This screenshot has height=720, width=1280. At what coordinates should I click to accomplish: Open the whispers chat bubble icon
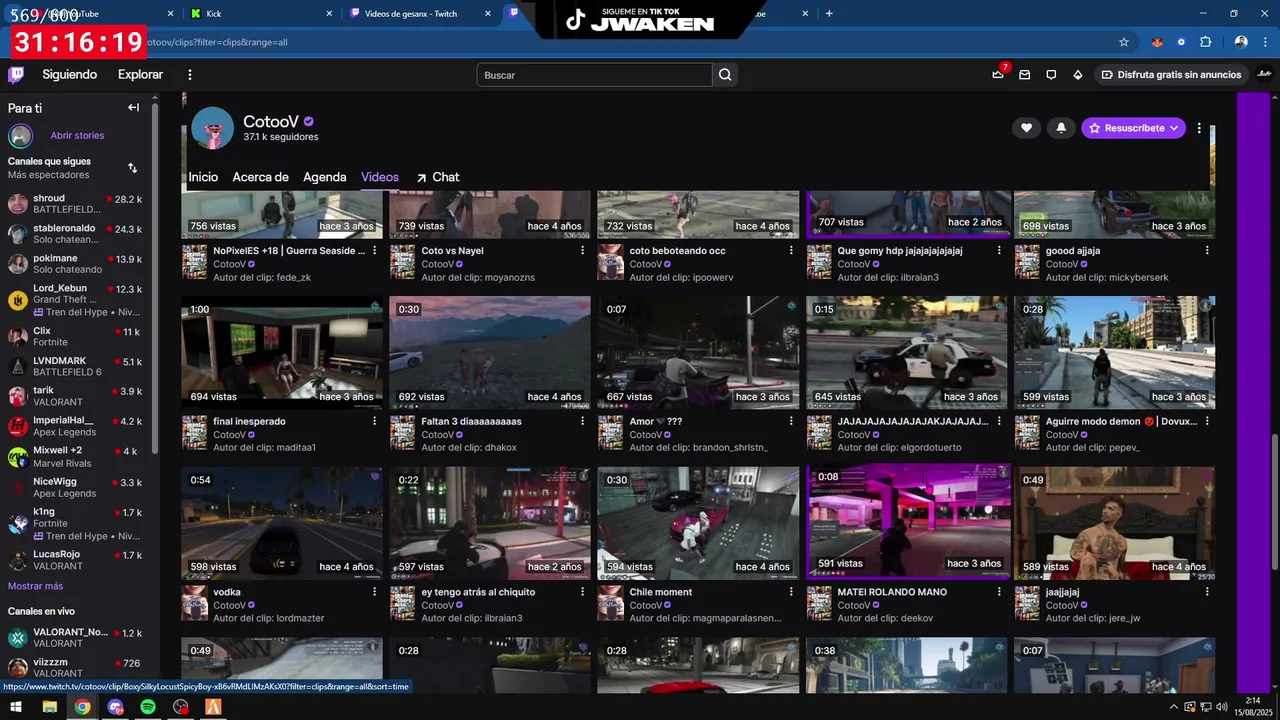[1051, 75]
